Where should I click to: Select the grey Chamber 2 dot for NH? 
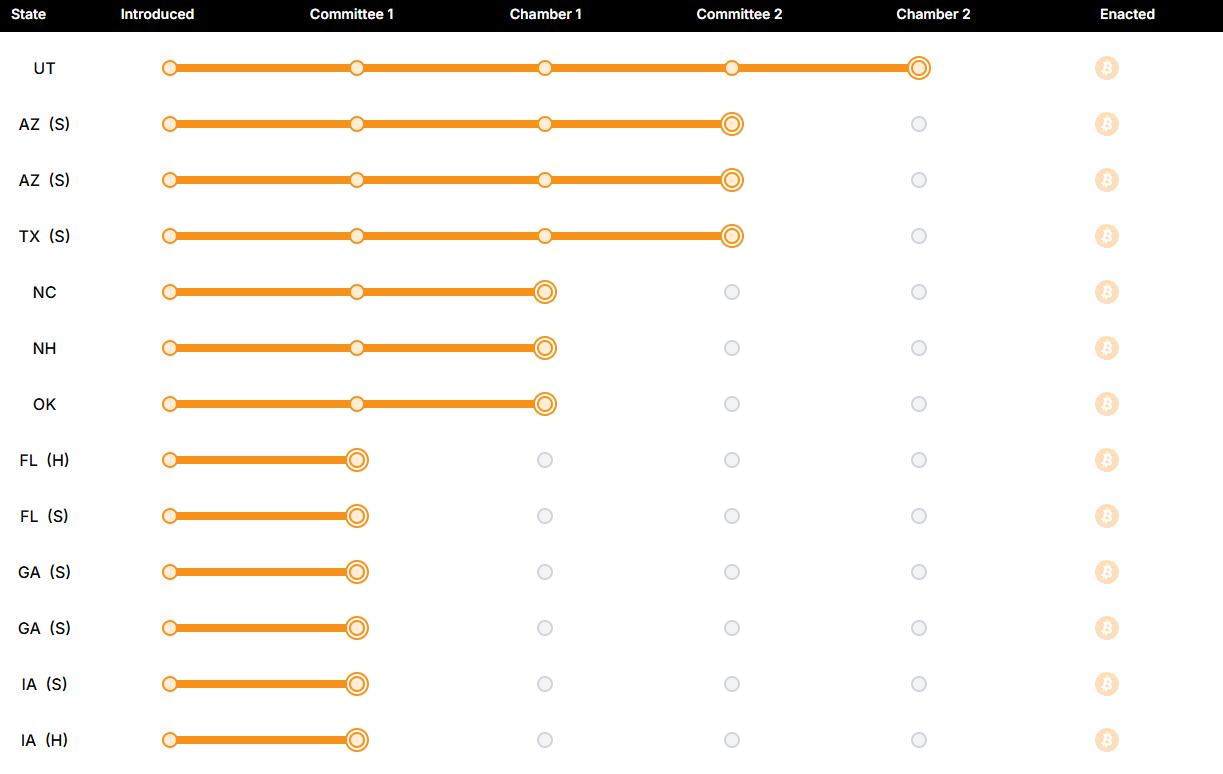919,348
